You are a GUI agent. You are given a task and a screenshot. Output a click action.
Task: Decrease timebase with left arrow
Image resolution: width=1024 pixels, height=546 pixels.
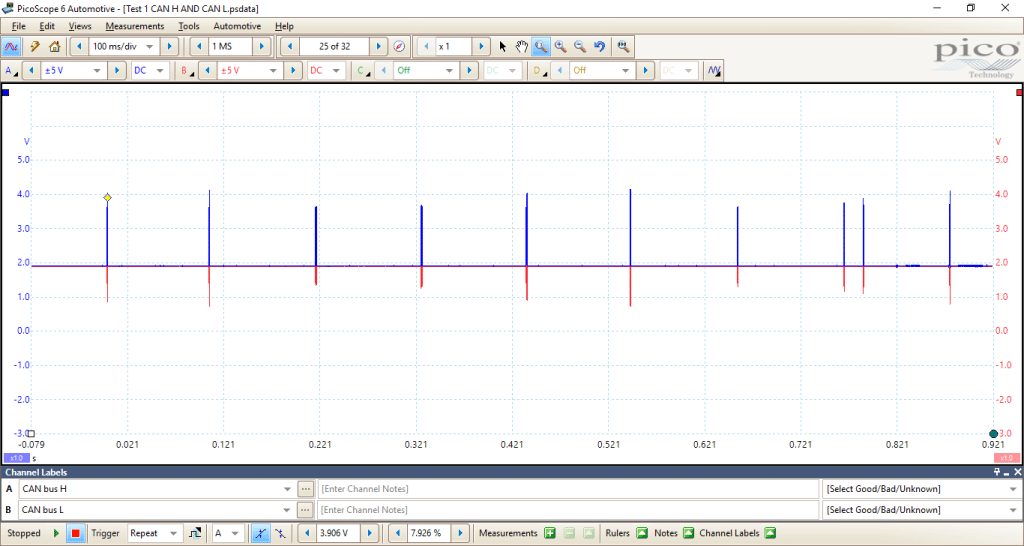(x=79, y=47)
